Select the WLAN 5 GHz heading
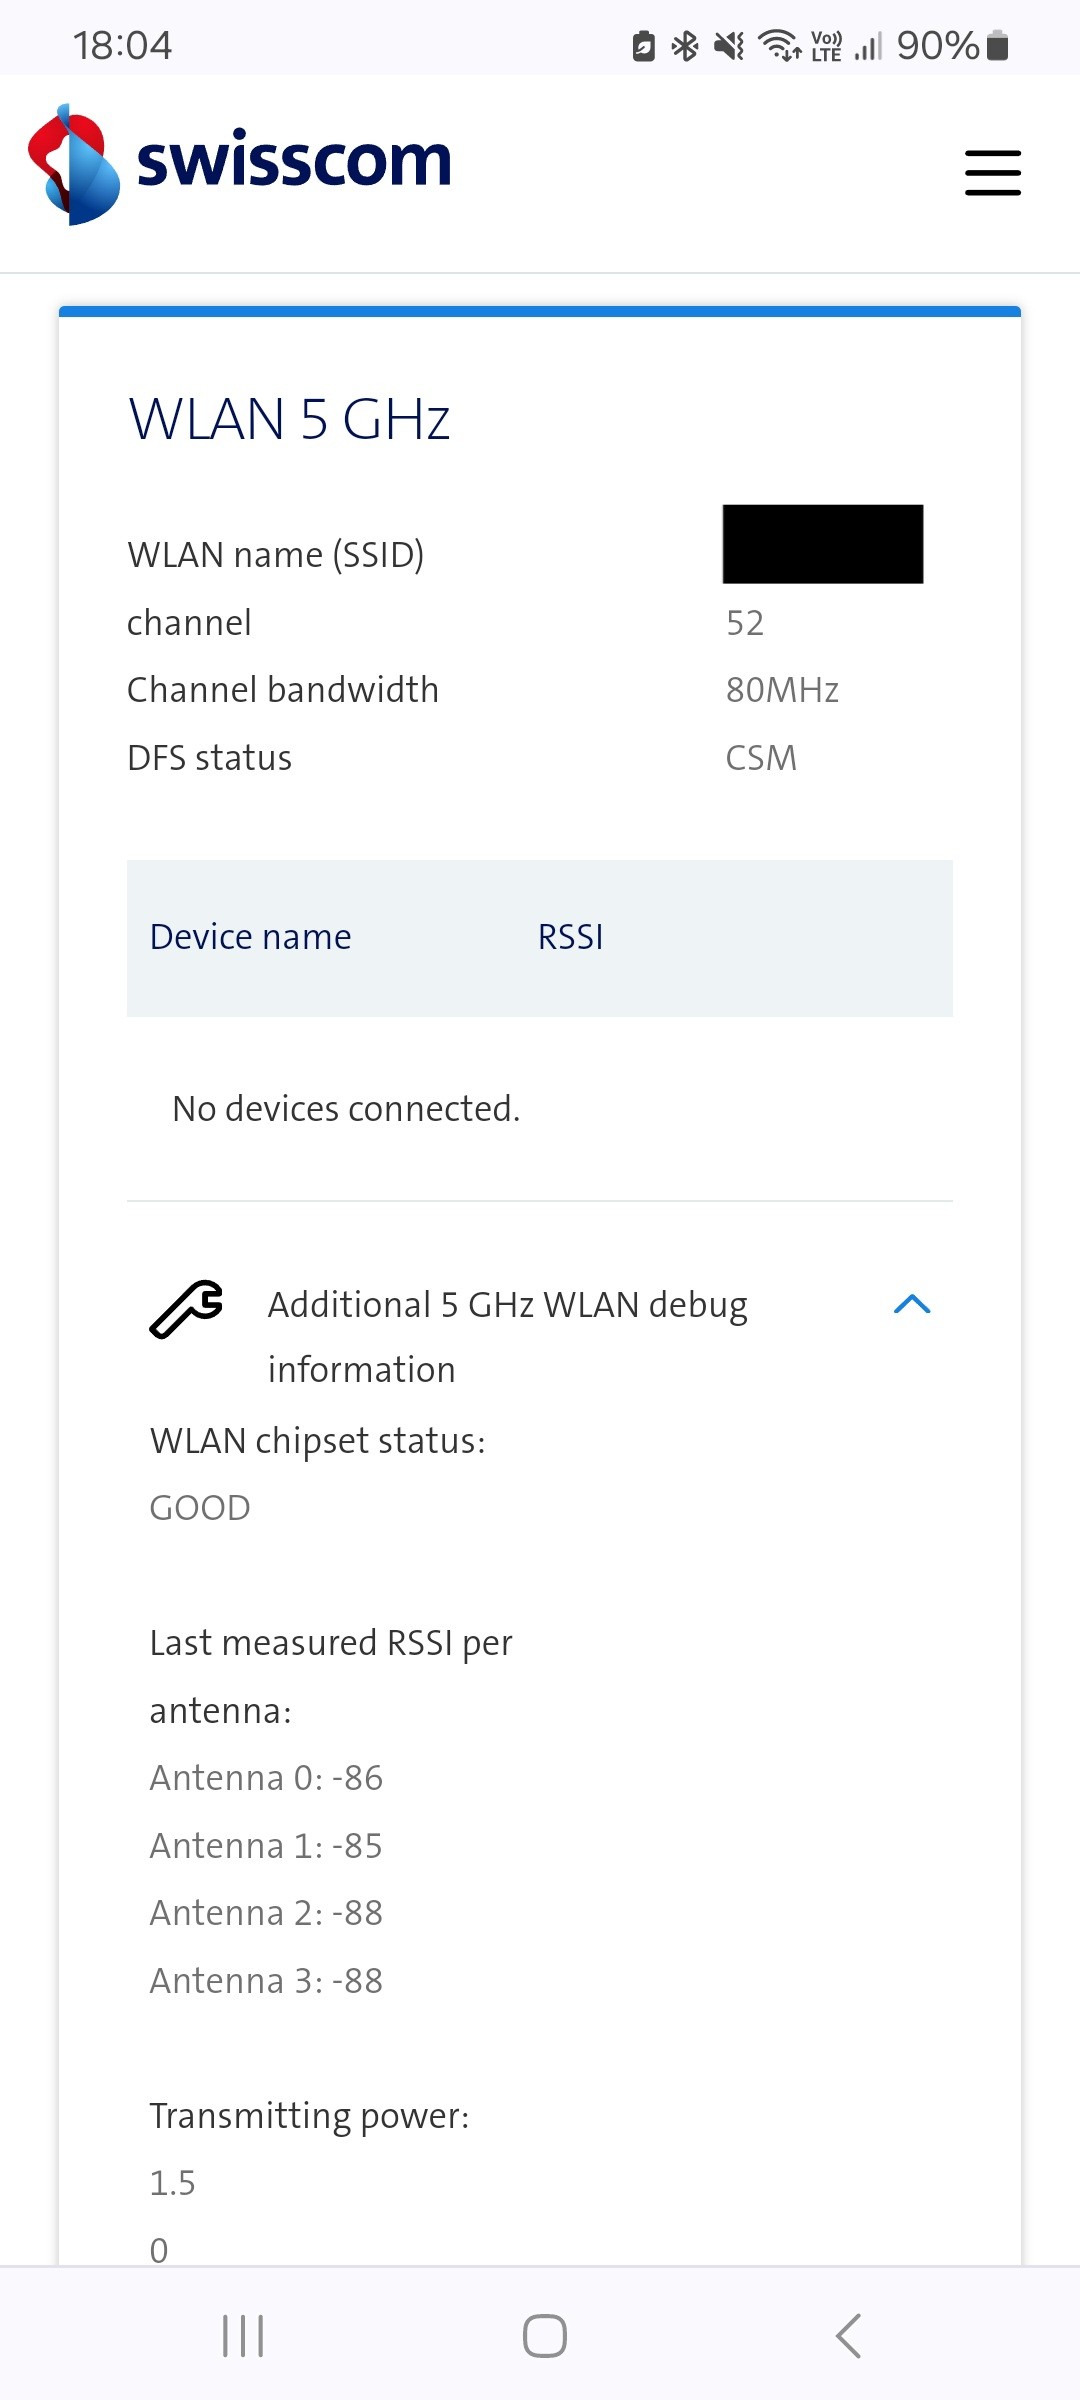This screenshot has width=1080, height=2400. [x=289, y=418]
